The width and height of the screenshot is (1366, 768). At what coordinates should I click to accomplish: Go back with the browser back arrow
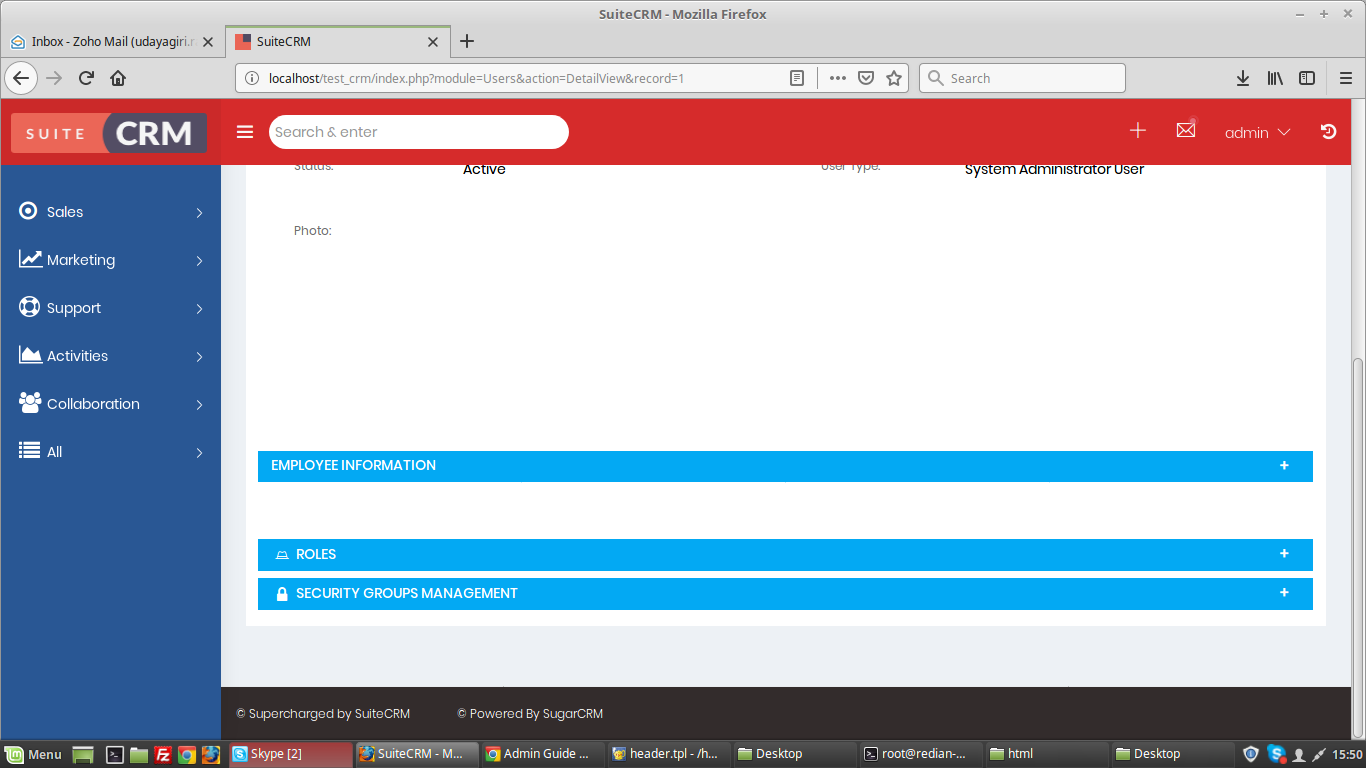pos(21,78)
